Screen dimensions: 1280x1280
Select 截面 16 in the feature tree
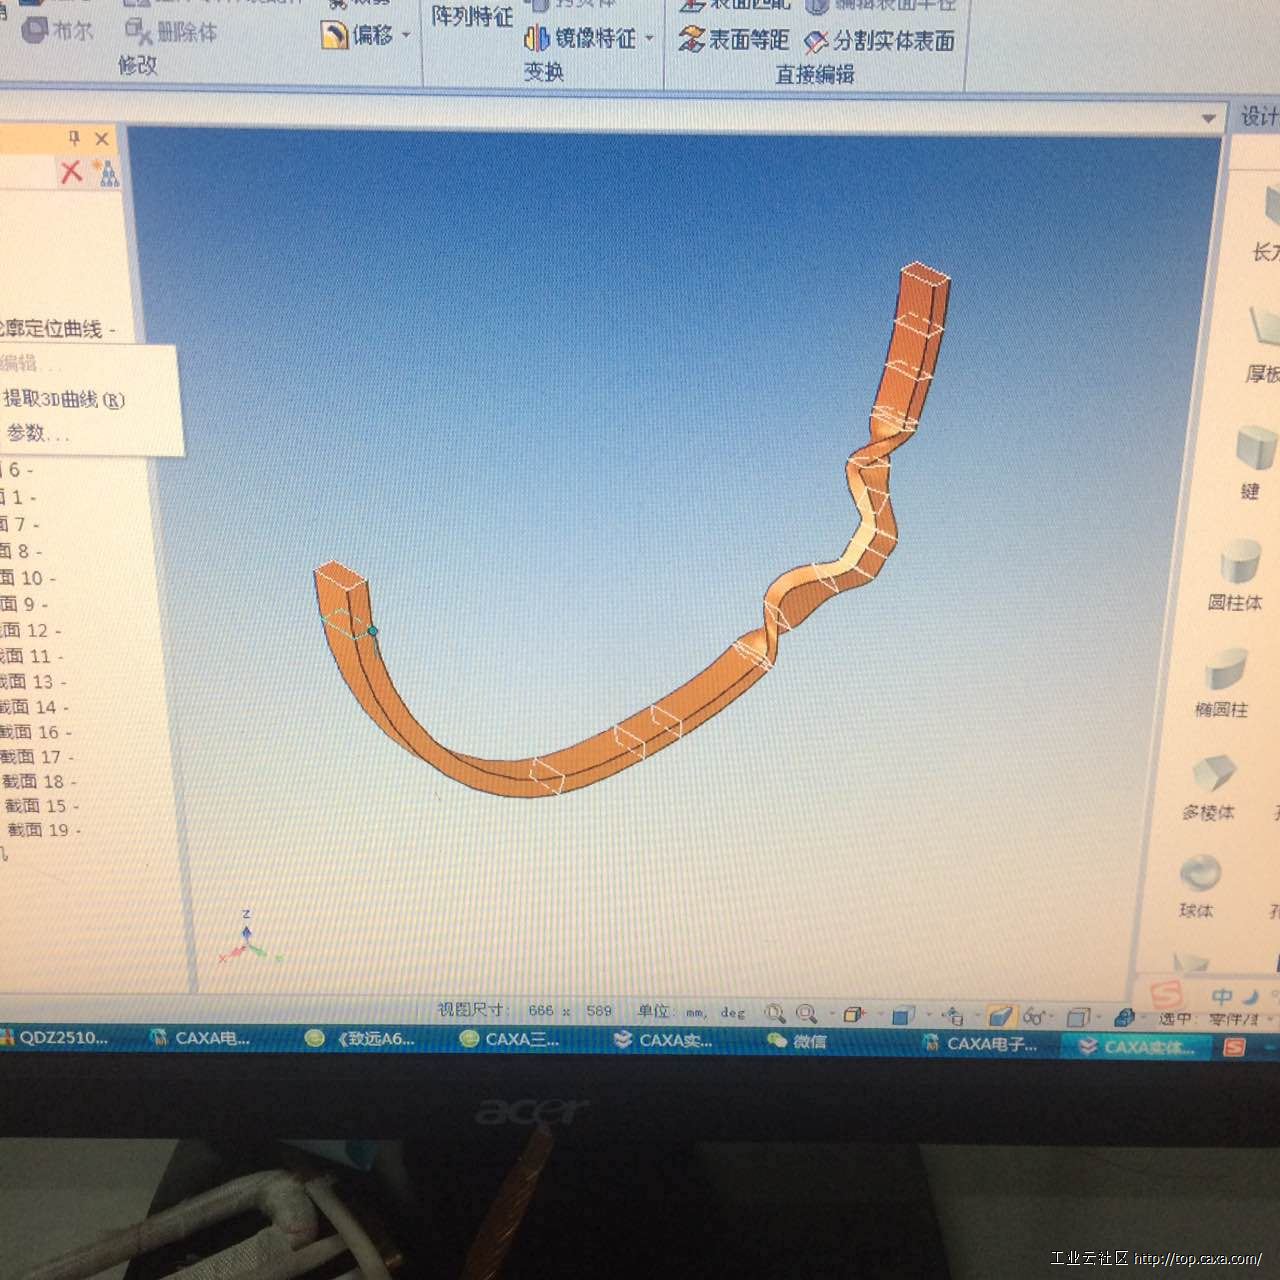click(x=37, y=732)
